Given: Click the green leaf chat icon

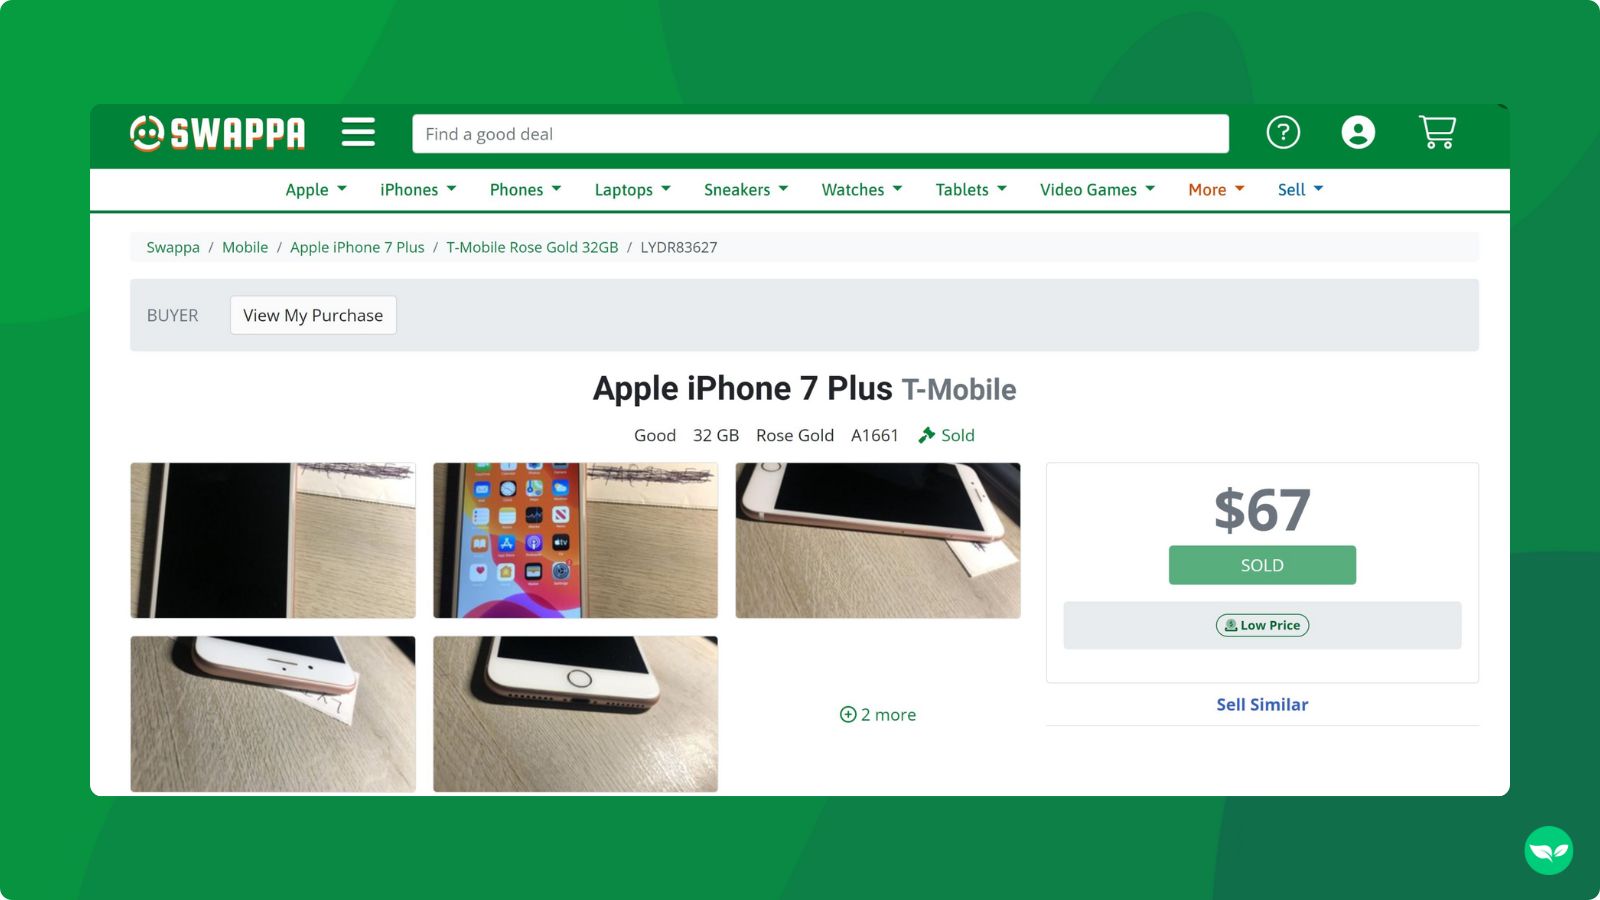Looking at the screenshot, I should (1548, 851).
